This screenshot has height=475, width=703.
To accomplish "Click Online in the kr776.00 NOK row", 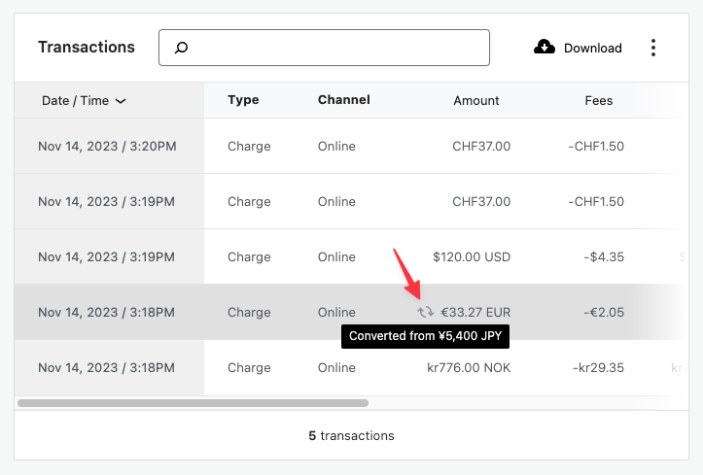I will 337,368.
